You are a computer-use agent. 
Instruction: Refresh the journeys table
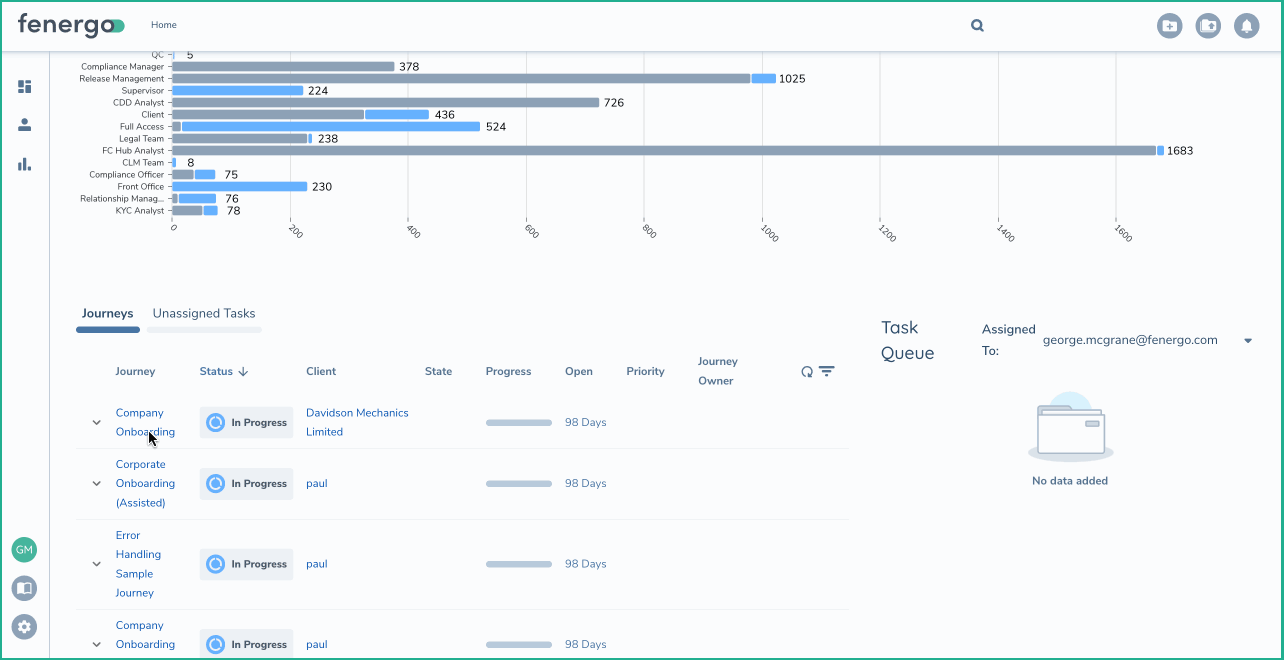(807, 372)
